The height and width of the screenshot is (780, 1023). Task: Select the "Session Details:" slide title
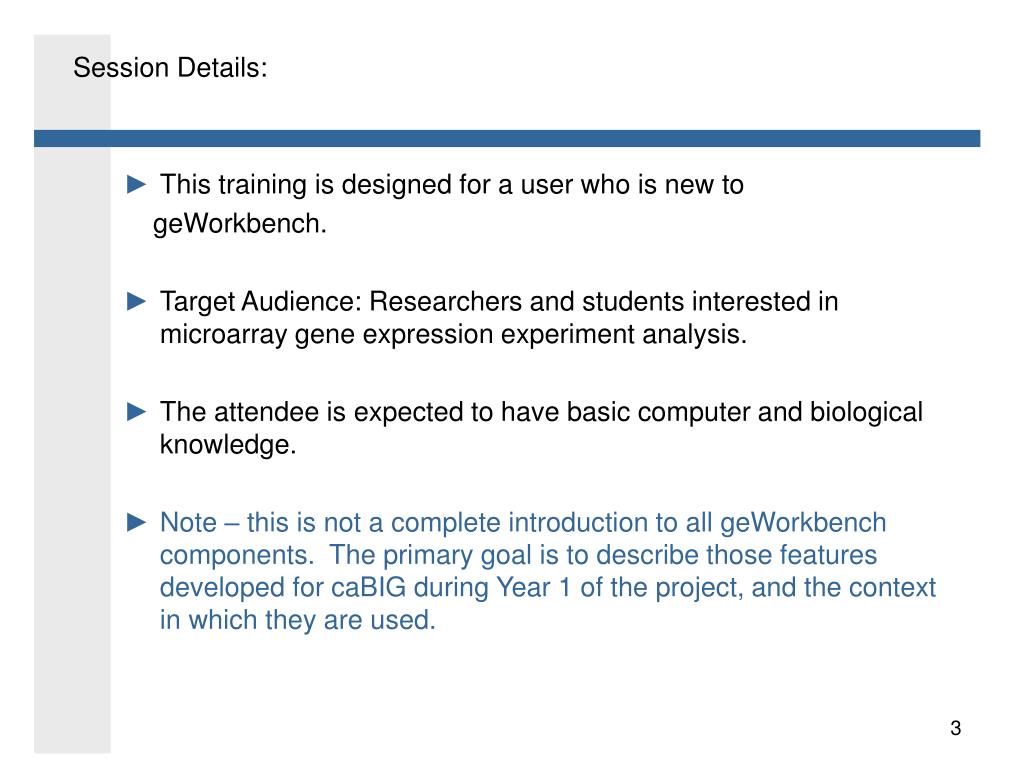(x=170, y=68)
